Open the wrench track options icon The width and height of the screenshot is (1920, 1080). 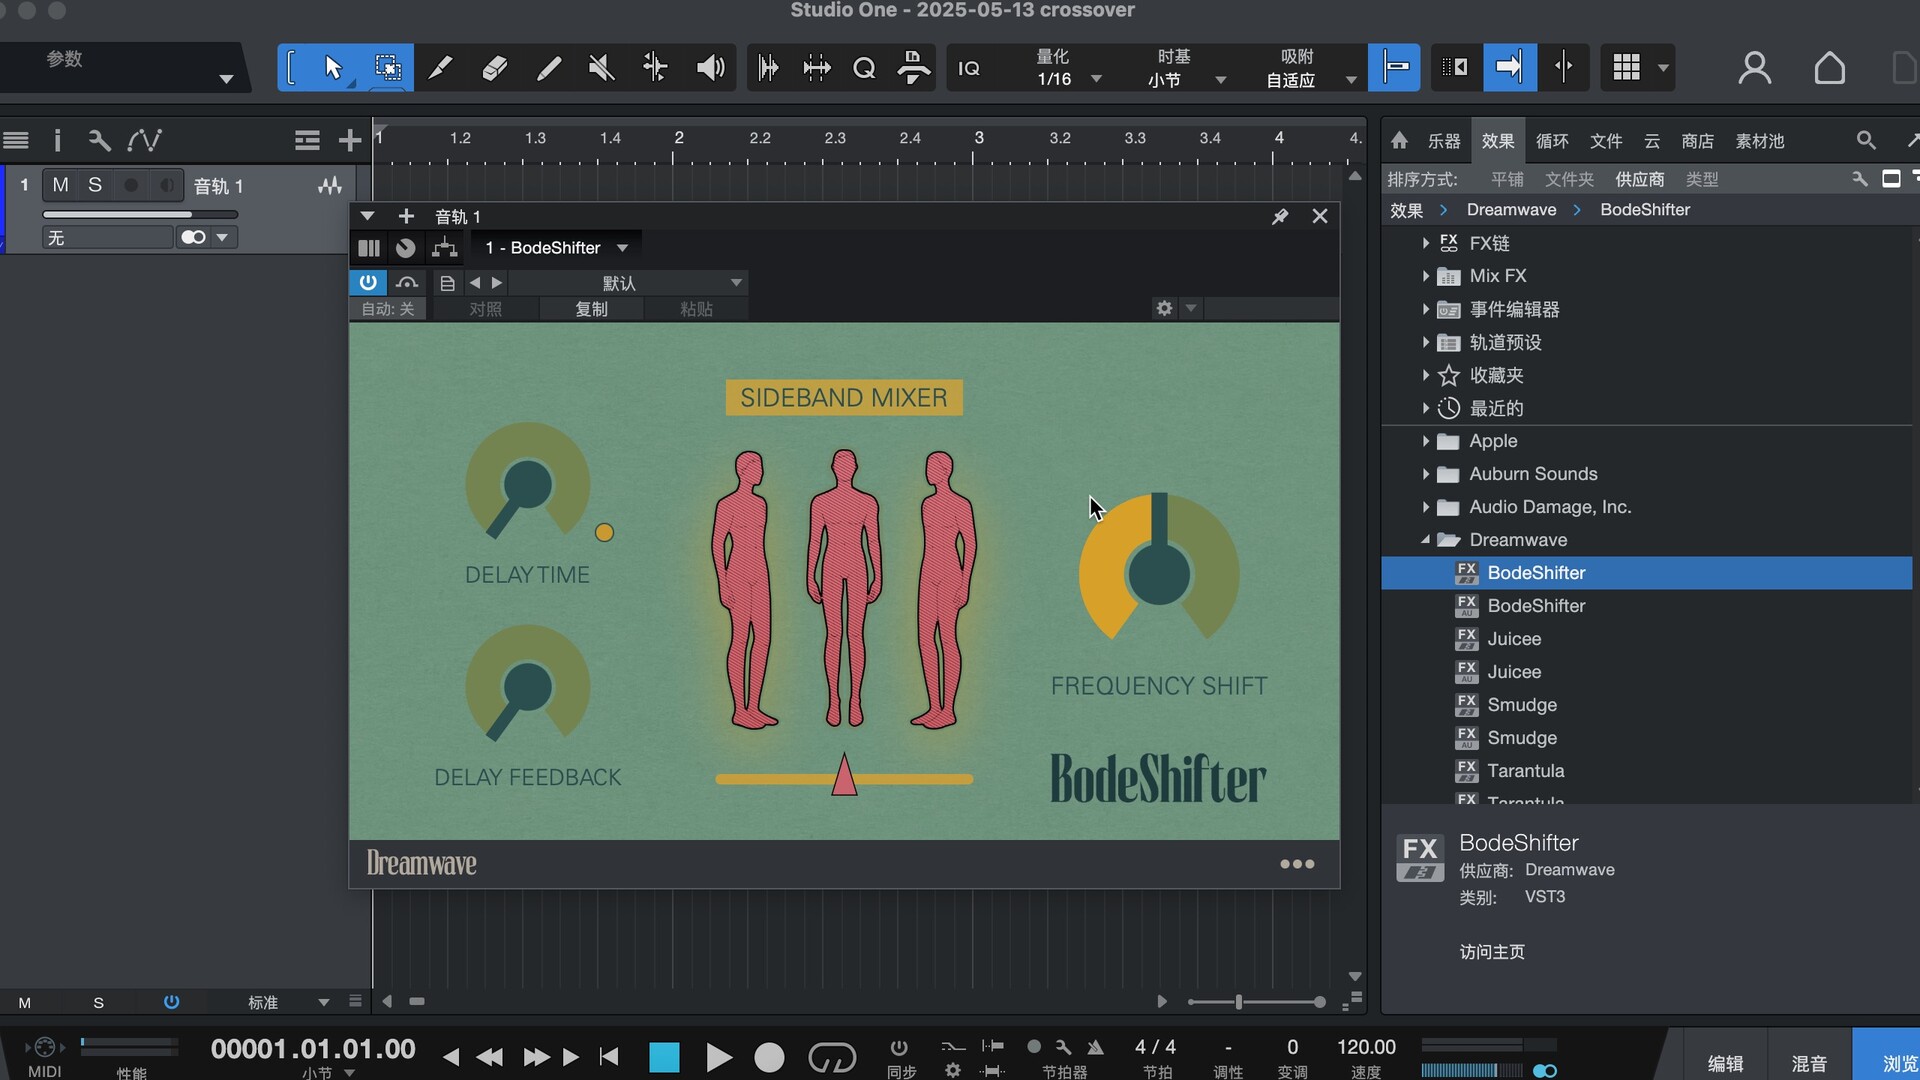[99, 140]
